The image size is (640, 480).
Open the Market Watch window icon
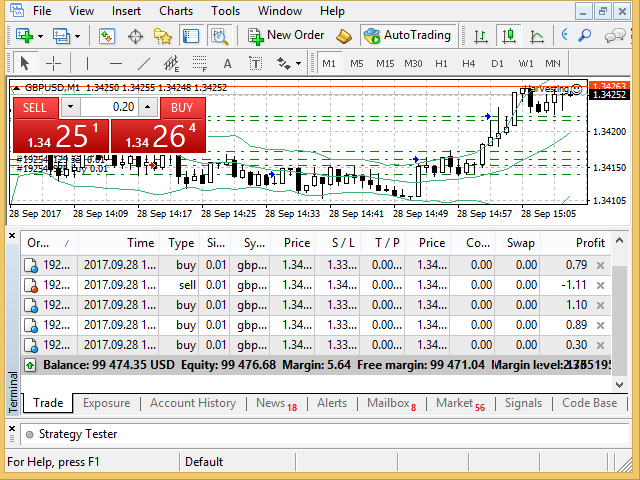click(x=107, y=36)
